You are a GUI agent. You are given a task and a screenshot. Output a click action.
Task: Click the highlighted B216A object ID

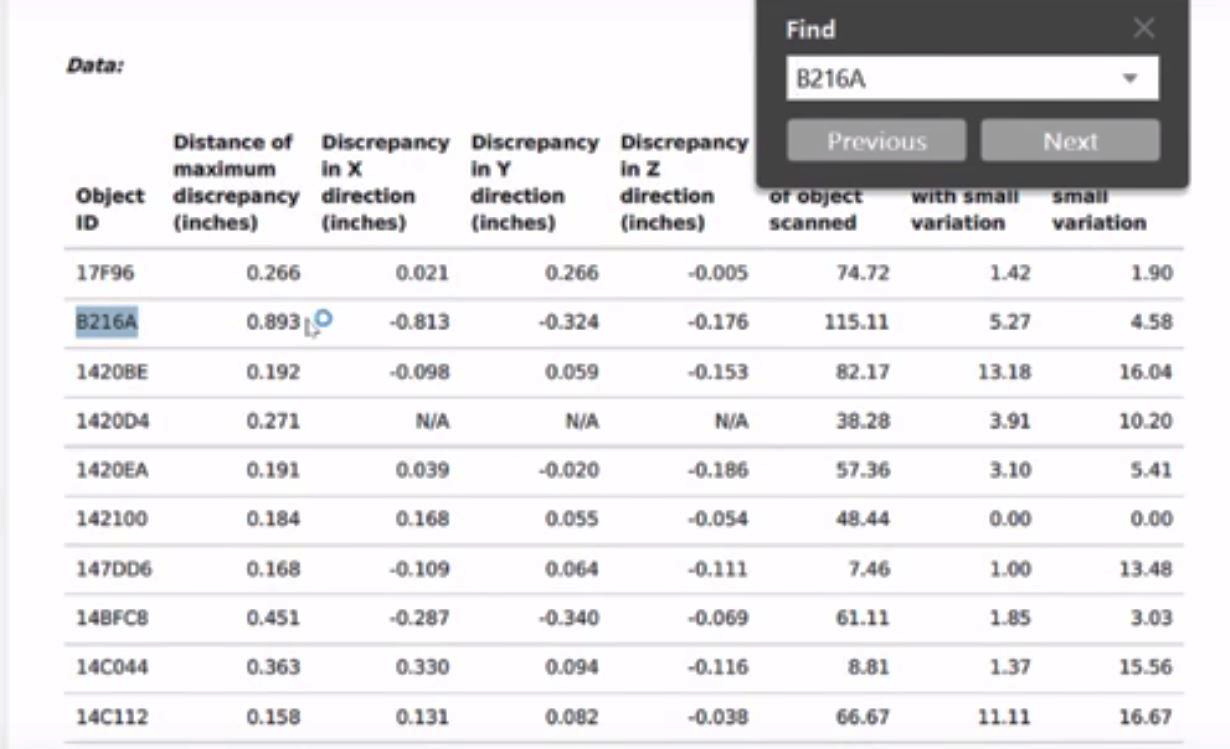click(x=107, y=322)
